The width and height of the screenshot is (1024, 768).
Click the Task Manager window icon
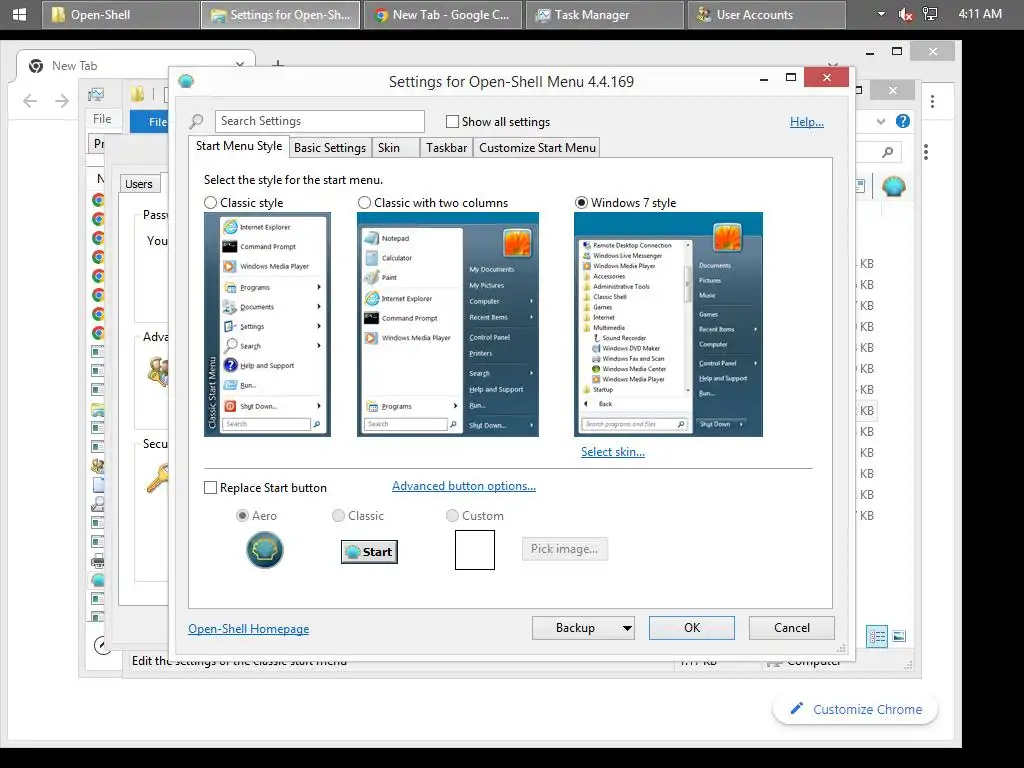tap(96, 95)
